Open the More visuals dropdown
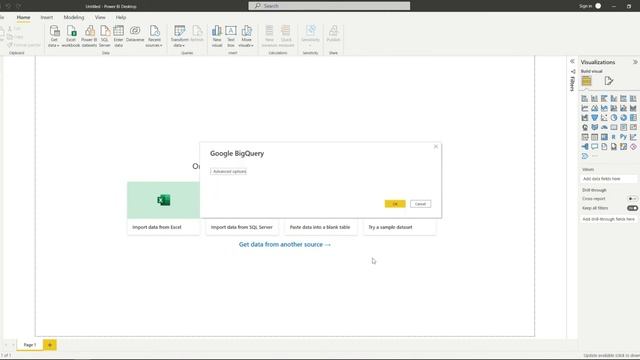The image size is (640, 360). pyautogui.click(x=246, y=36)
